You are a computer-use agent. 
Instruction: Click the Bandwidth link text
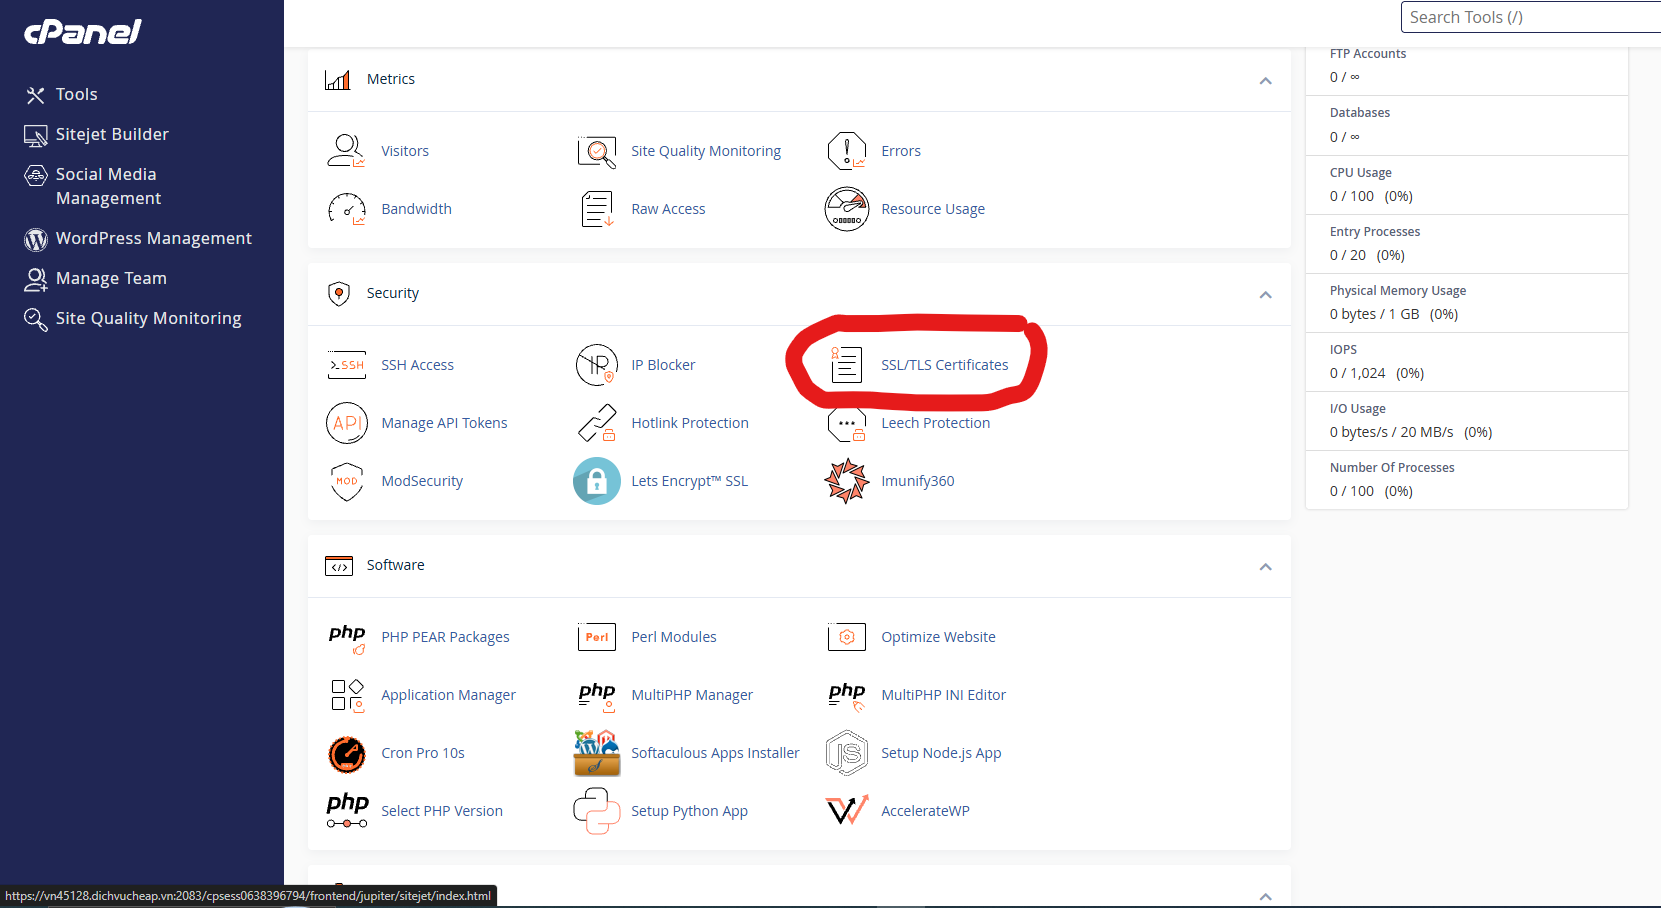[416, 209]
